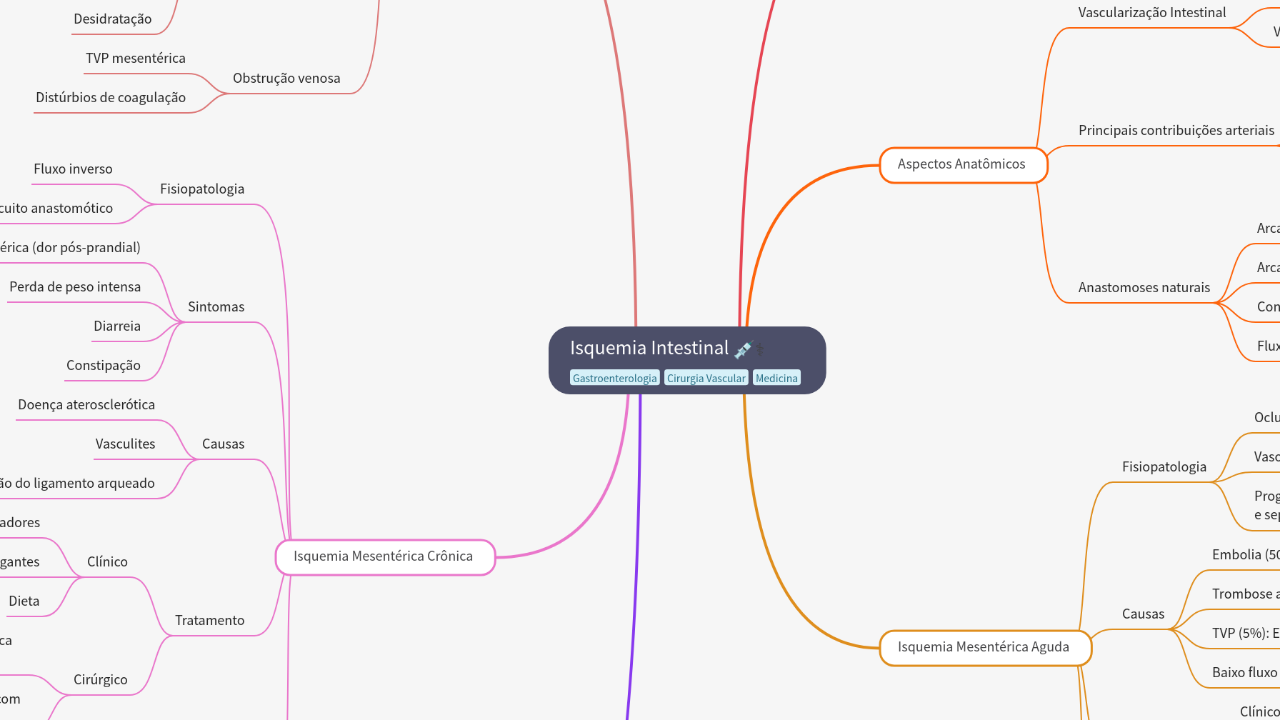Click the Desidratação node
1280x720 pixels.
tap(112, 19)
